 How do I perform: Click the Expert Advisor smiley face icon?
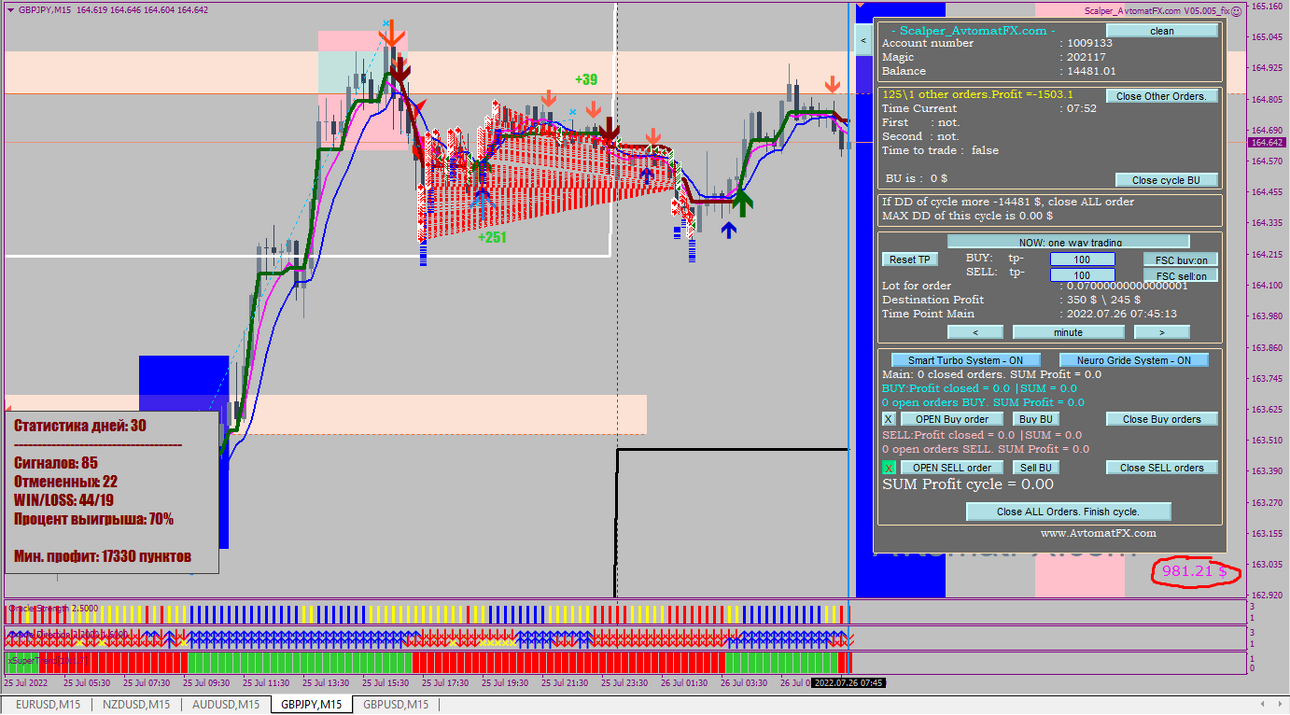point(1236,10)
